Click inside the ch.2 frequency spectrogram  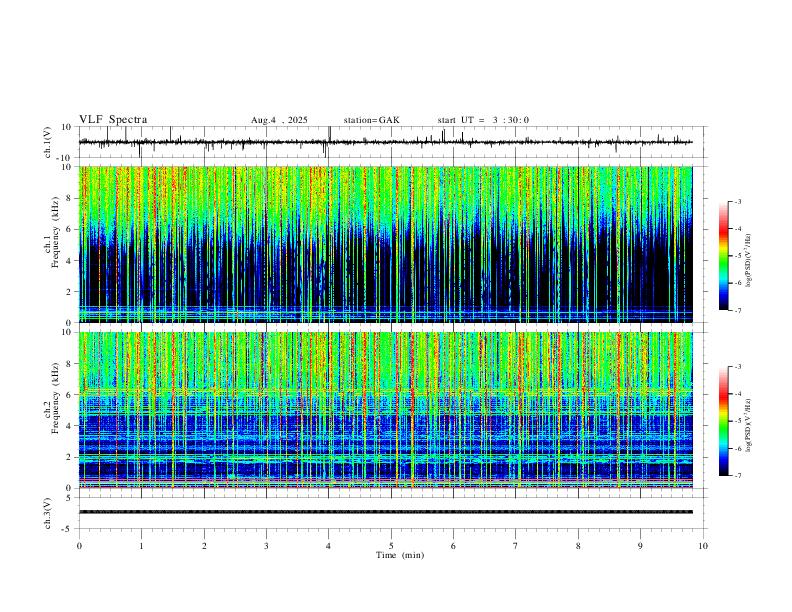click(385, 410)
